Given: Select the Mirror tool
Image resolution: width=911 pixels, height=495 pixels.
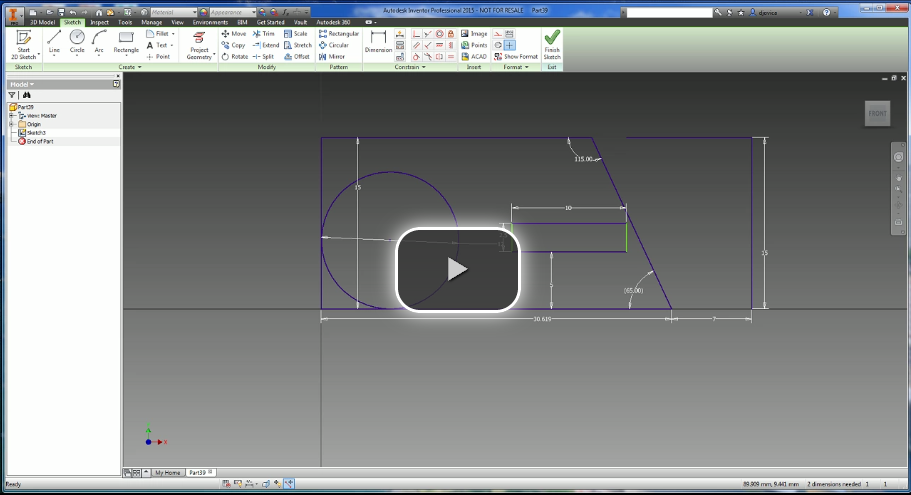Looking at the screenshot, I should [332, 57].
